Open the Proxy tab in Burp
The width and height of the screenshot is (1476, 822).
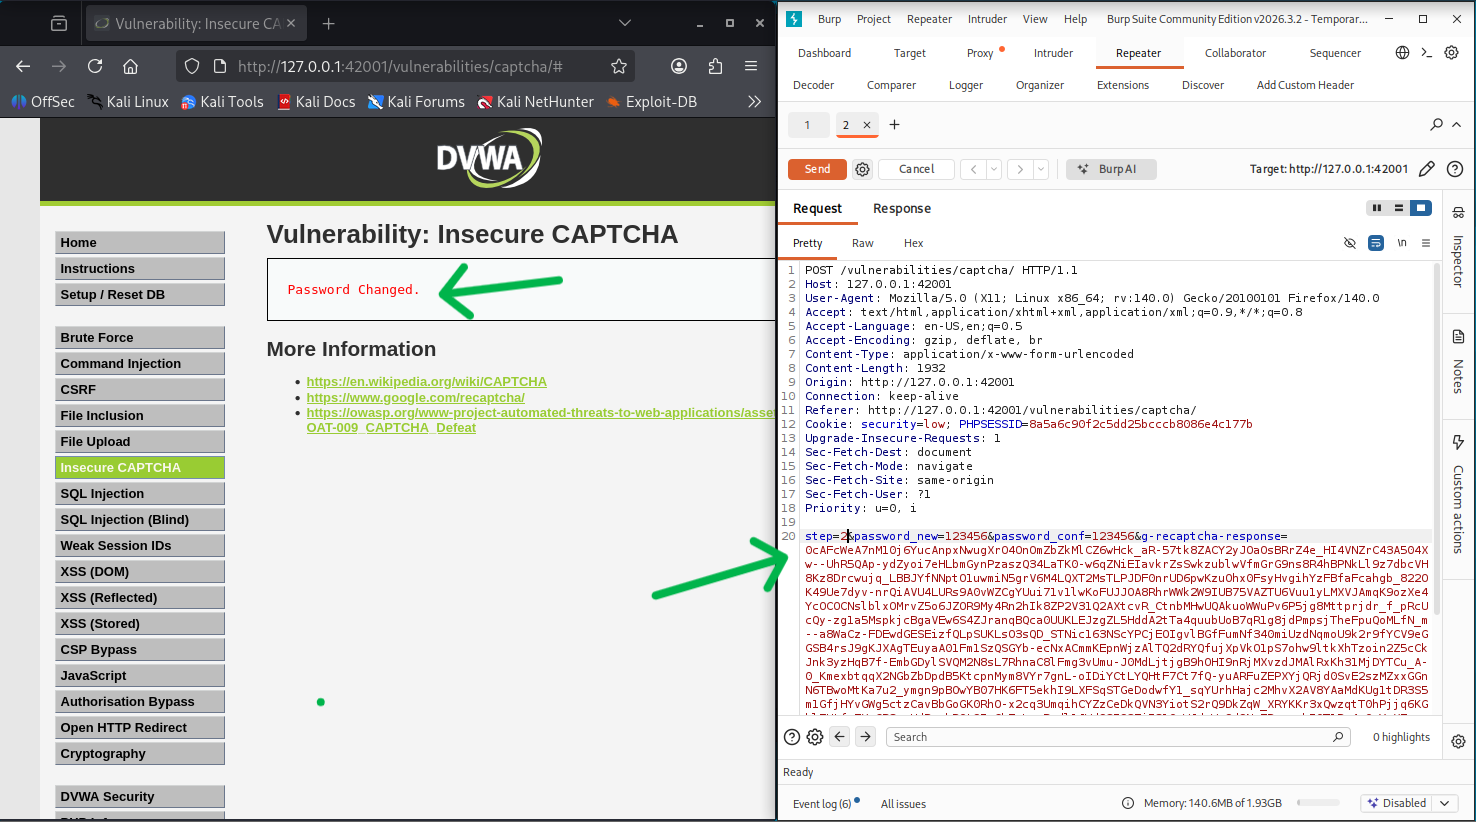point(980,53)
